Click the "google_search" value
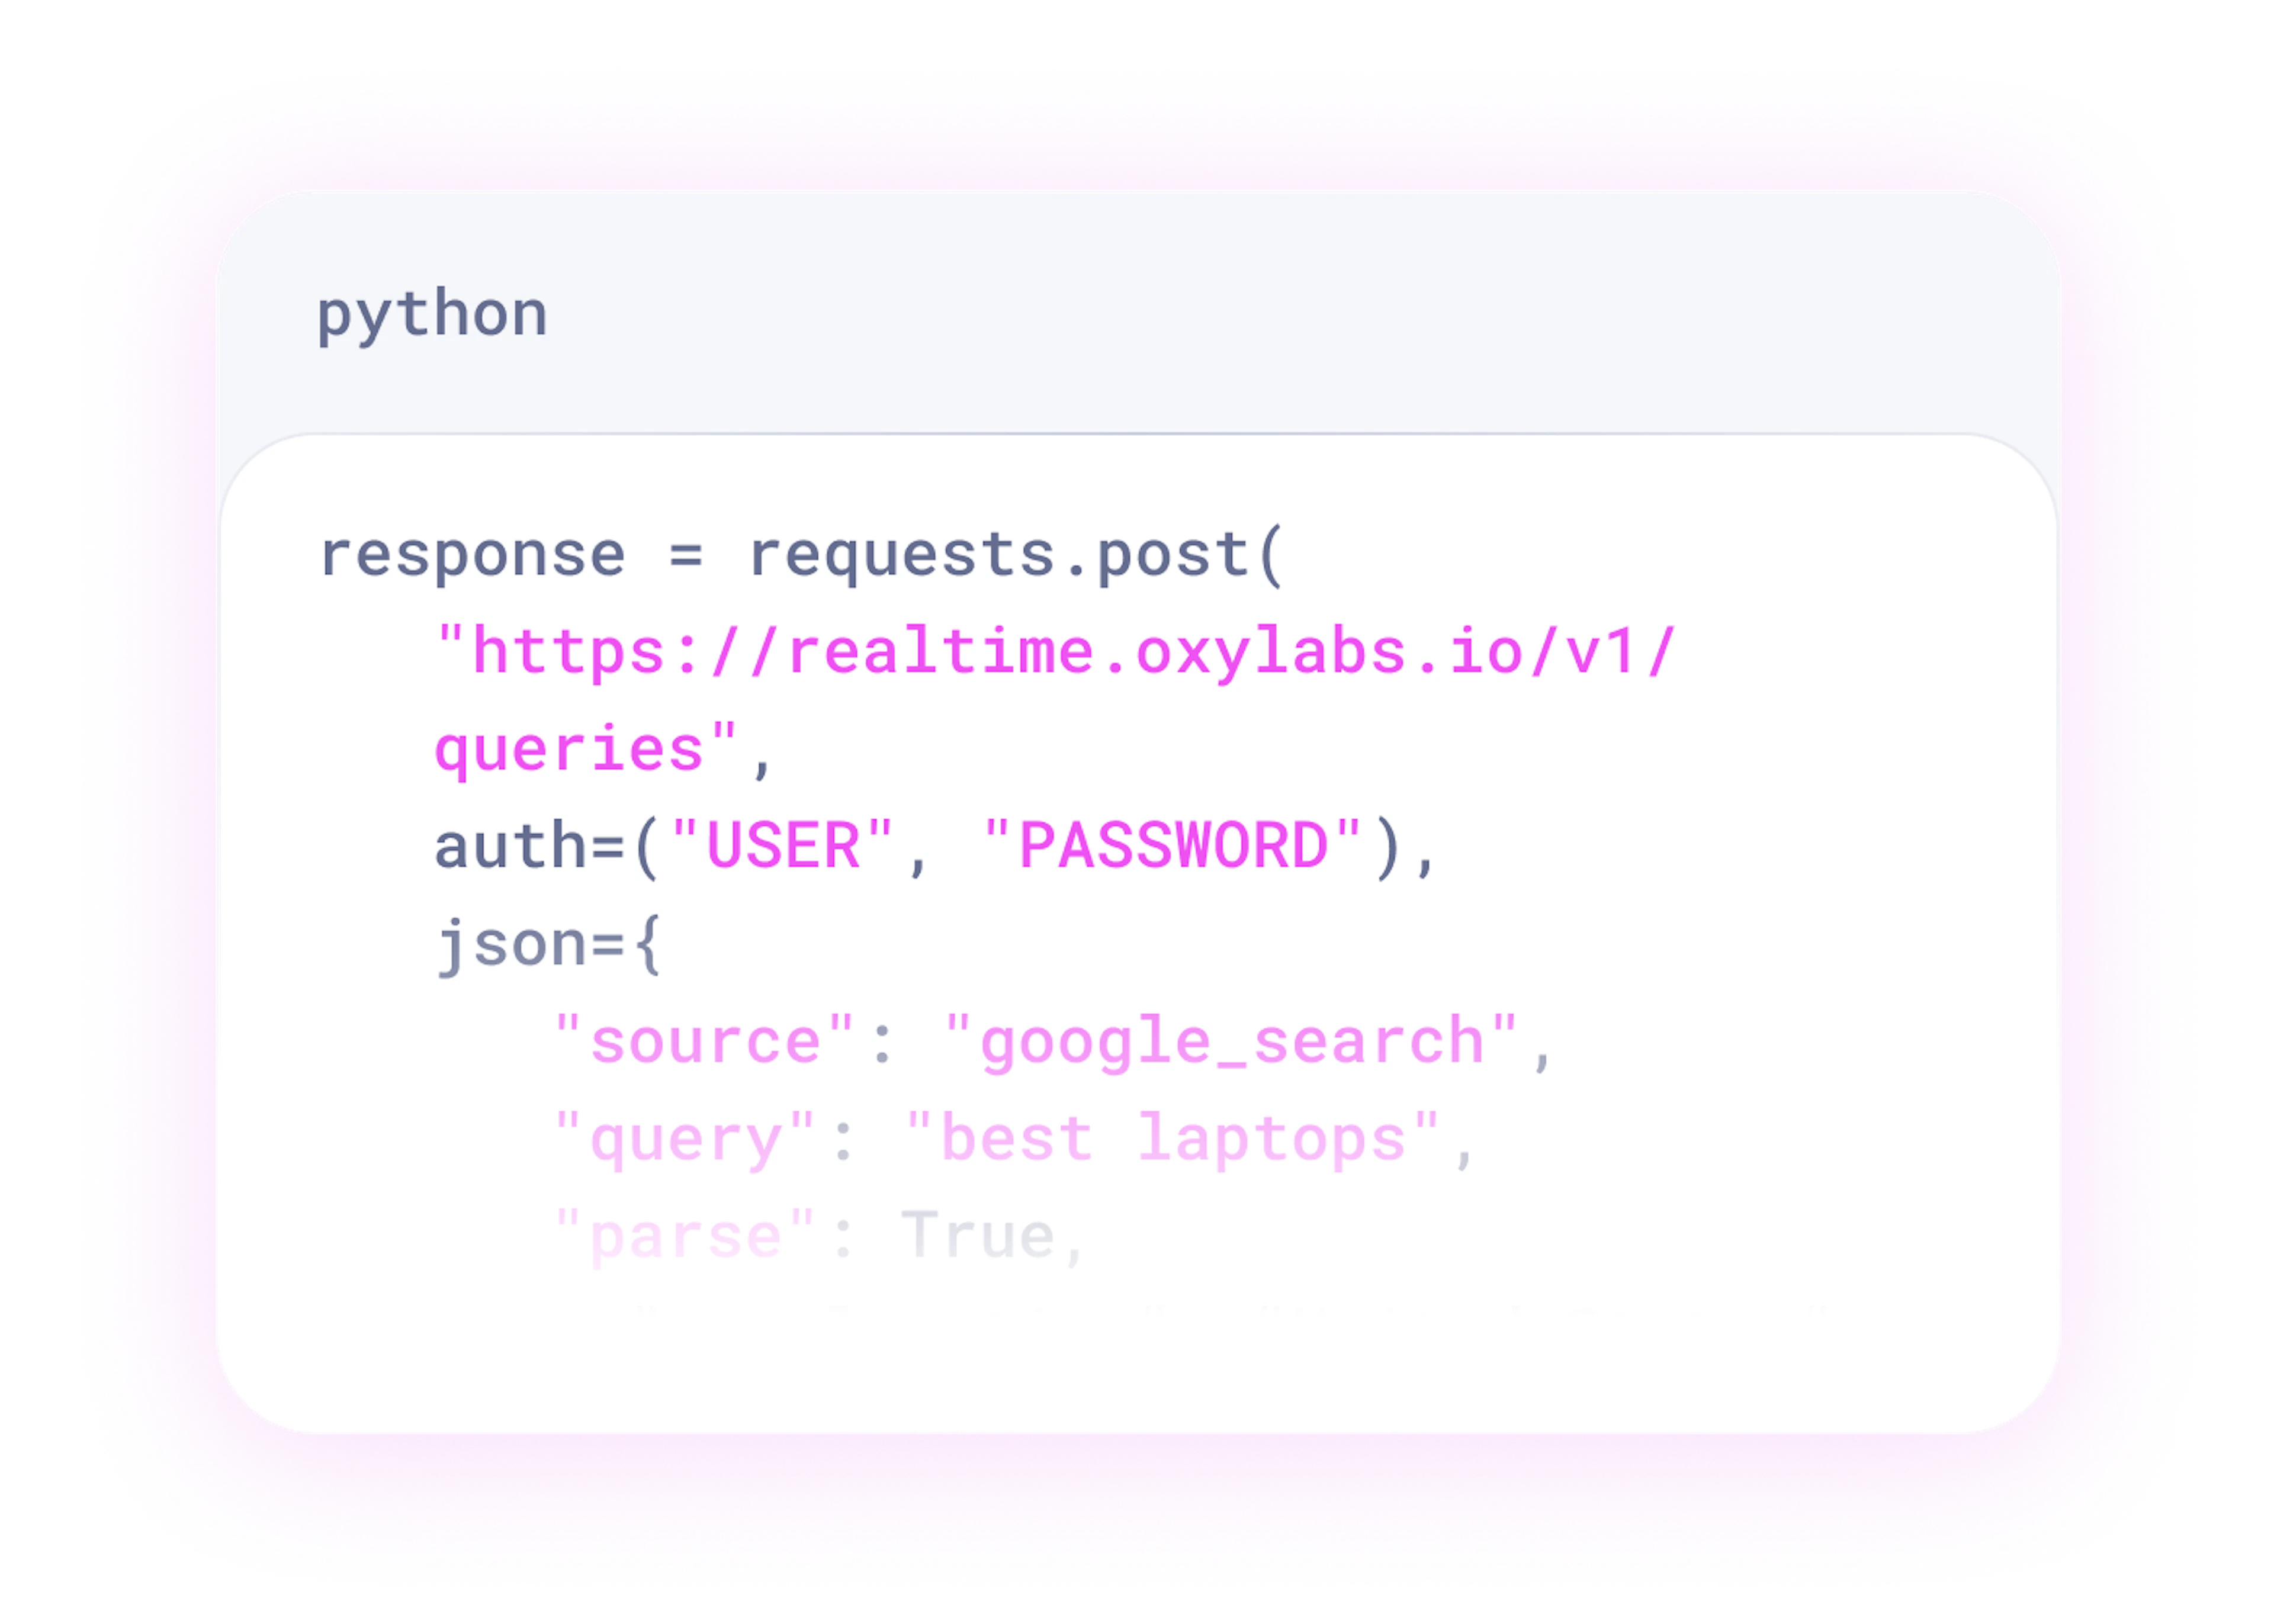Viewport: 2274px width, 1624px height. pyautogui.click(x=1231, y=1043)
